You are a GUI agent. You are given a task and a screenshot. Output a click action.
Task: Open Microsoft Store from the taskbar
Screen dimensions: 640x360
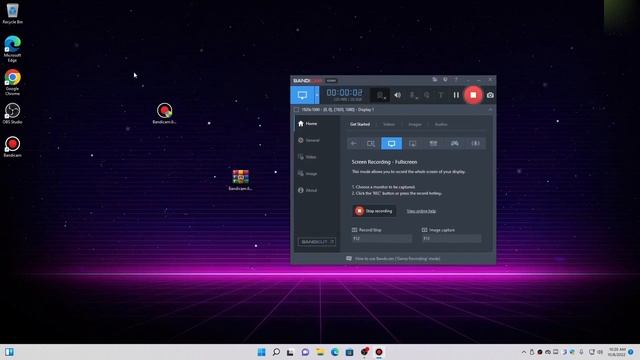[x=349, y=352]
